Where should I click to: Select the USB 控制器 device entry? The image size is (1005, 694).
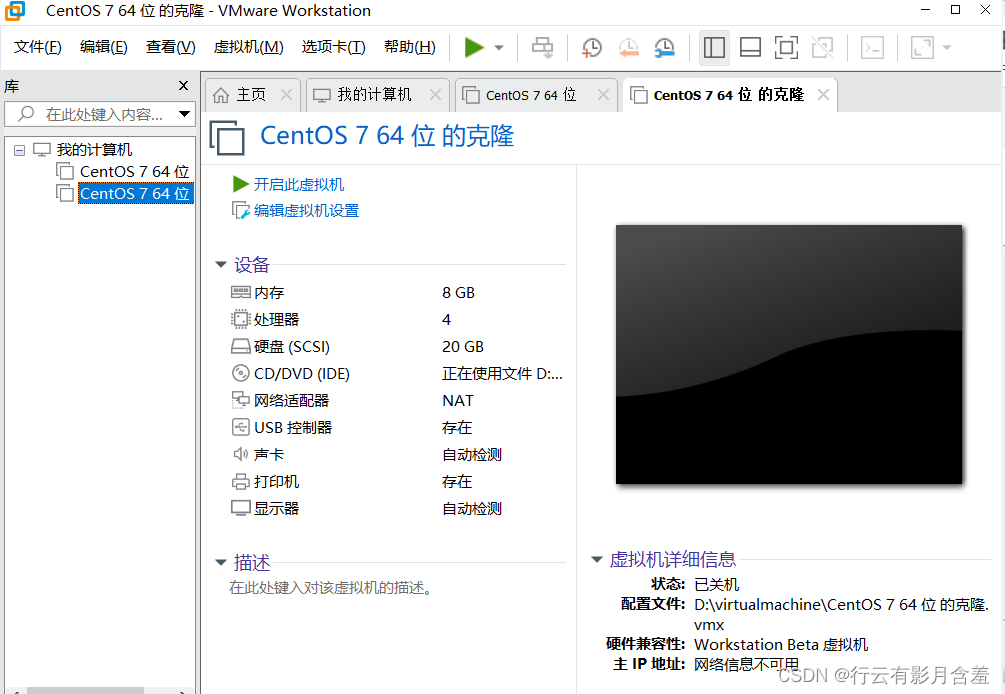[292, 427]
